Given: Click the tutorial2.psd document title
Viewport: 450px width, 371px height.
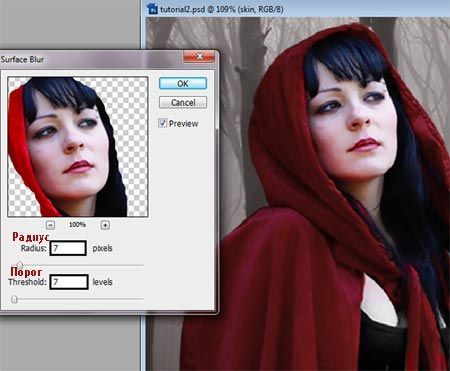Looking at the screenshot, I should pos(222,9).
